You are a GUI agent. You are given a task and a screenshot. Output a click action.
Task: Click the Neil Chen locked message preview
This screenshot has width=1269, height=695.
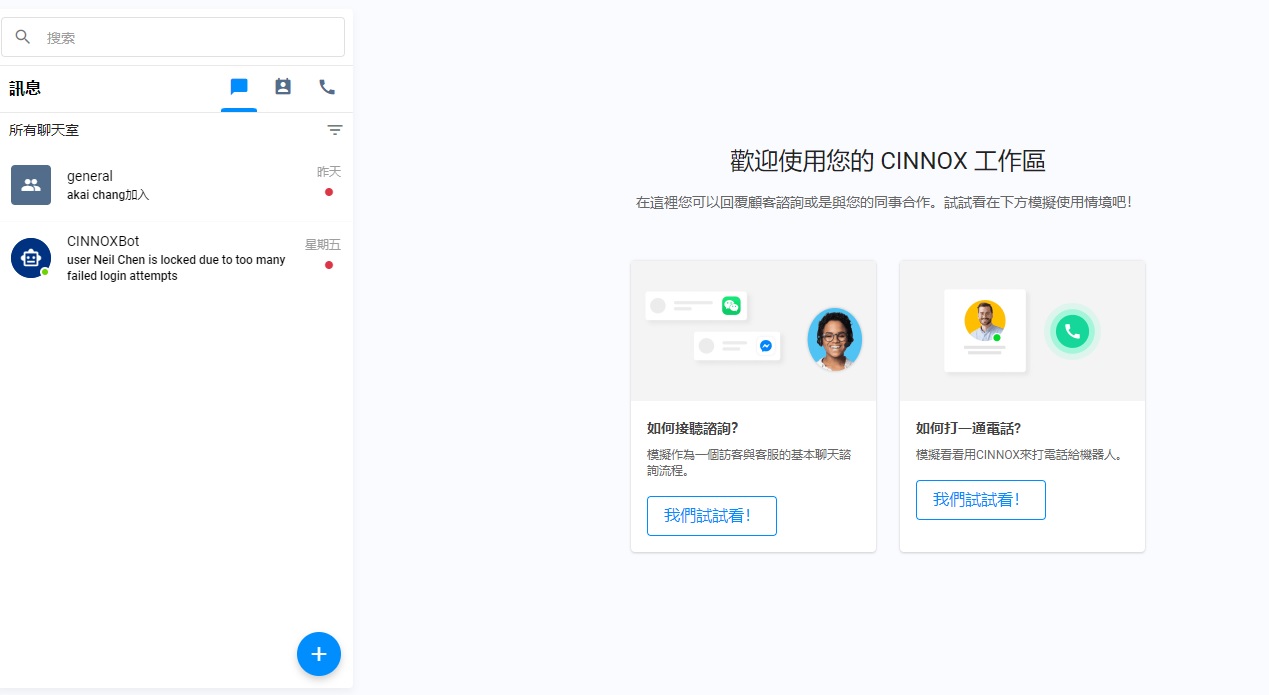click(176, 268)
